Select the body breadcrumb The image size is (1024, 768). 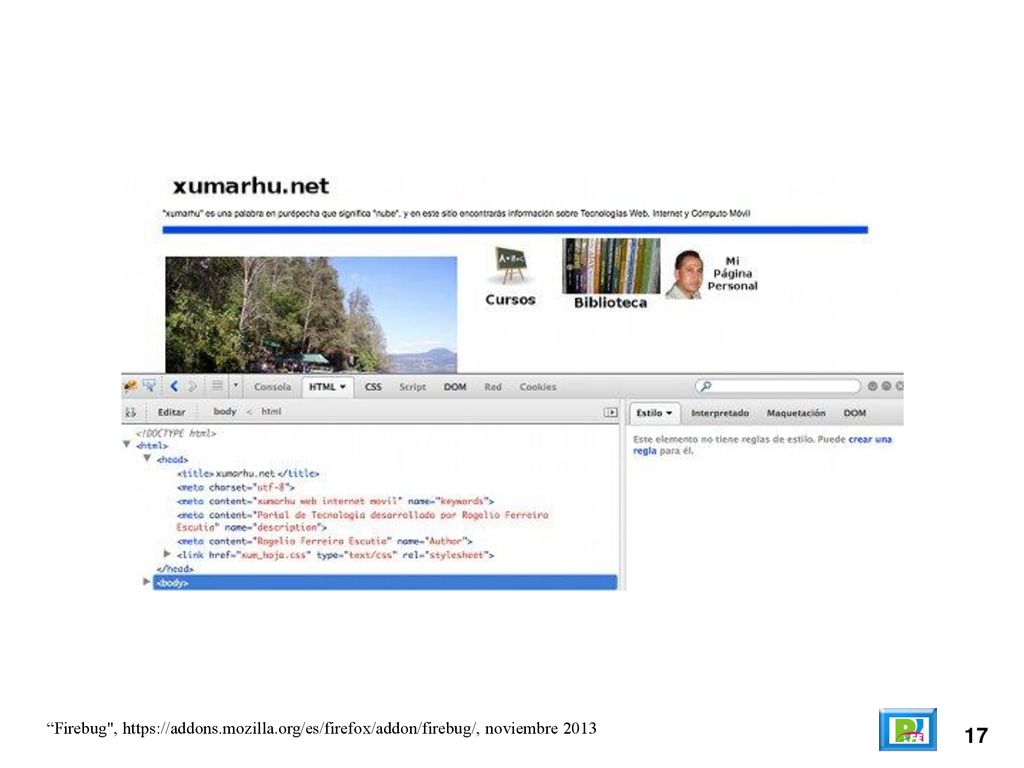click(x=225, y=411)
